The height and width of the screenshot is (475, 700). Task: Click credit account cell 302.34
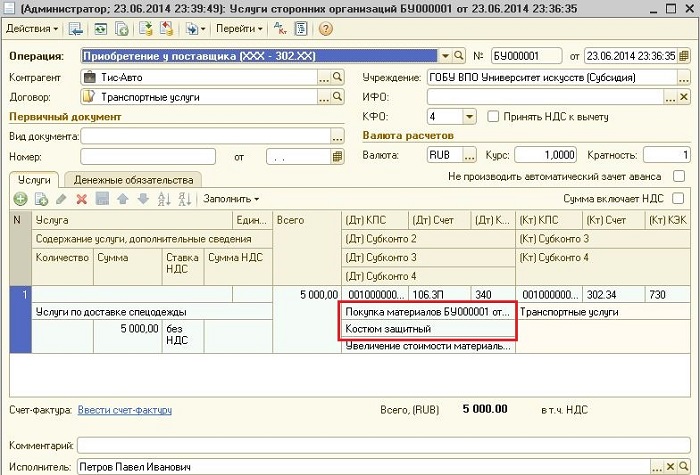point(613,295)
